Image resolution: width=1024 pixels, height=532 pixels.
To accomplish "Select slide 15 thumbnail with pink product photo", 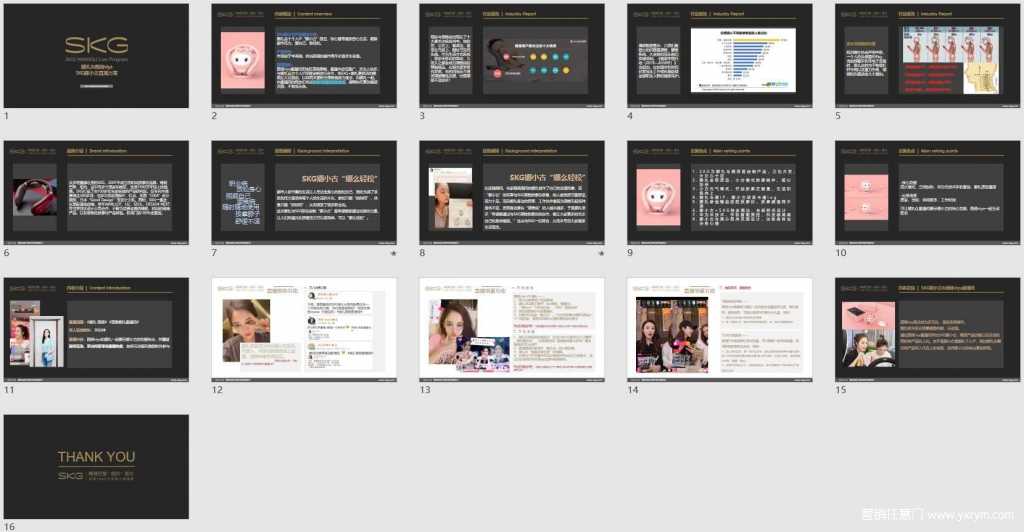I will [927, 329].
